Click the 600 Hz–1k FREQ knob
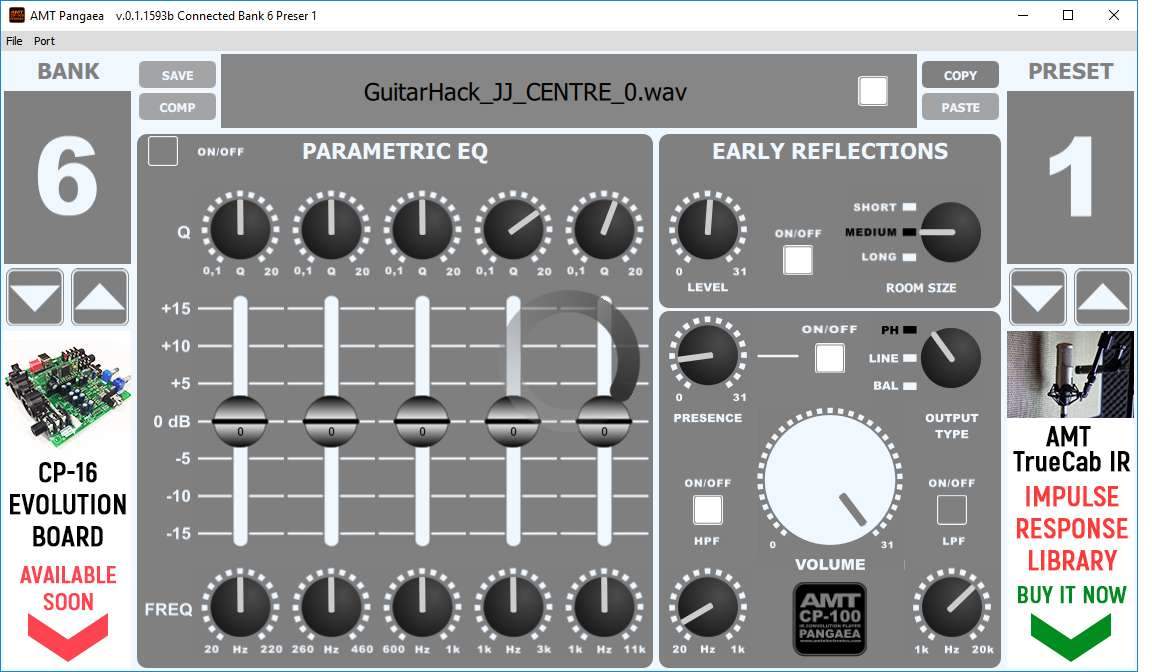This screenshot has width=1152, height=672. click(422, 606)
